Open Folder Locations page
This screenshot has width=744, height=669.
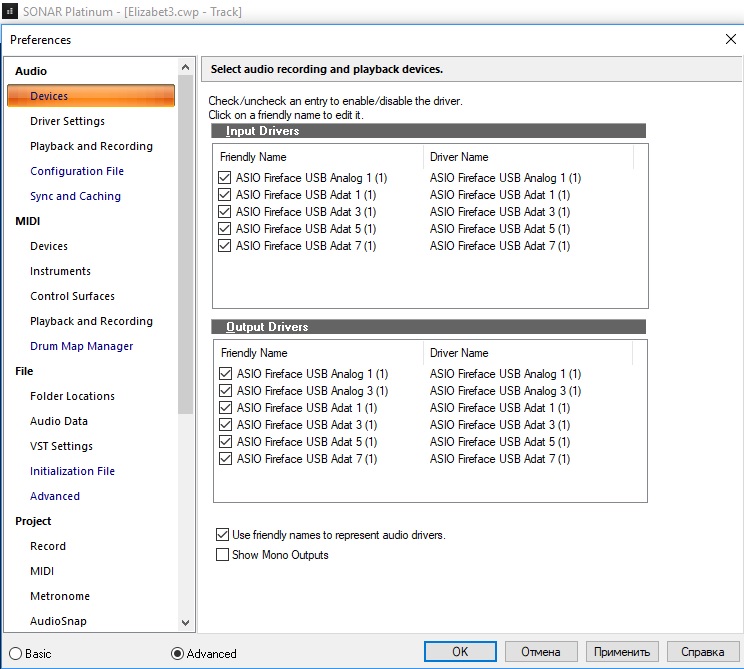point(72,396)
